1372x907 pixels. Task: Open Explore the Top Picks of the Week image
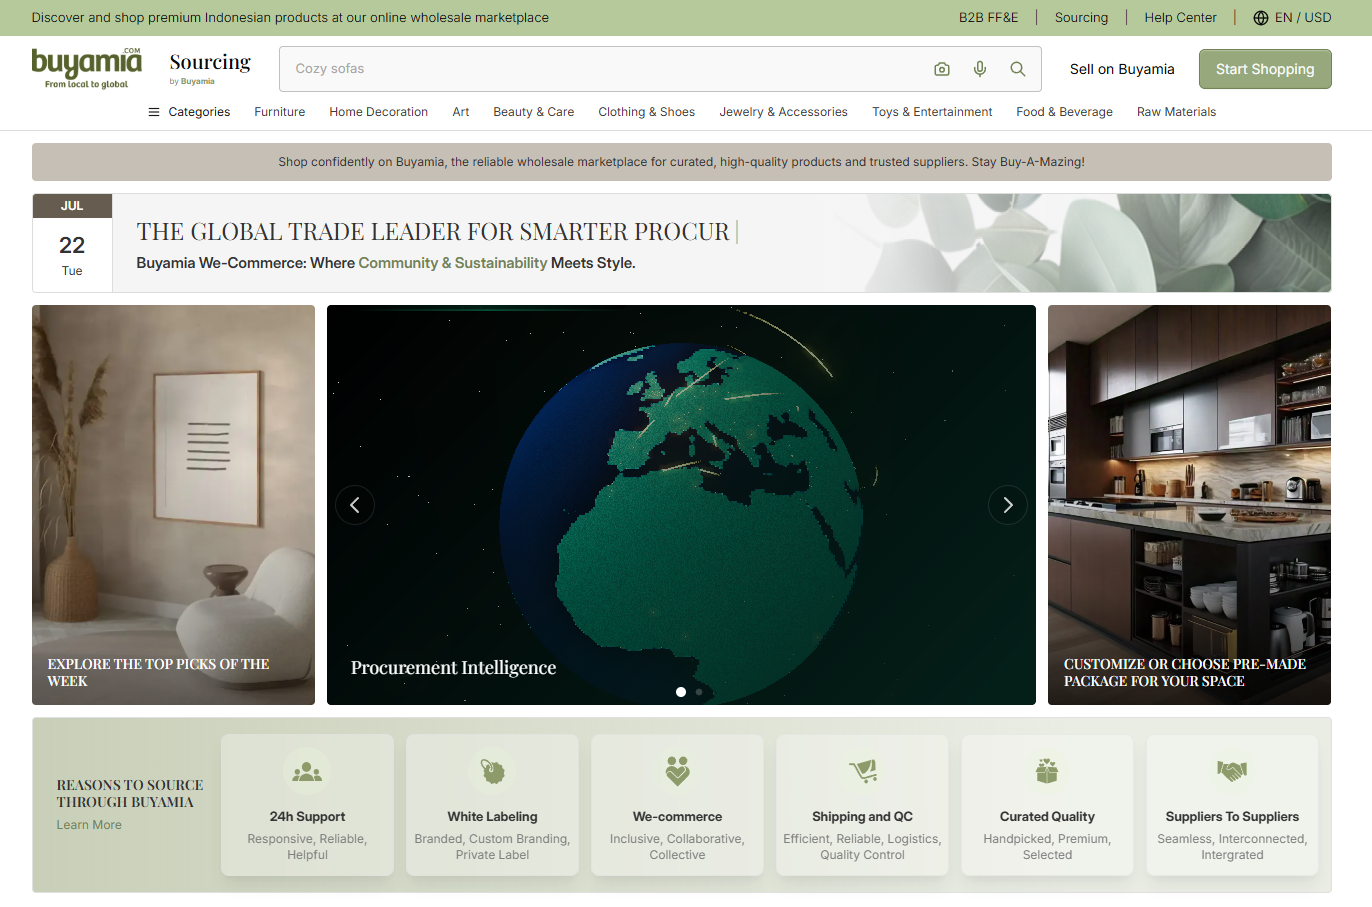tap(173, 505)
